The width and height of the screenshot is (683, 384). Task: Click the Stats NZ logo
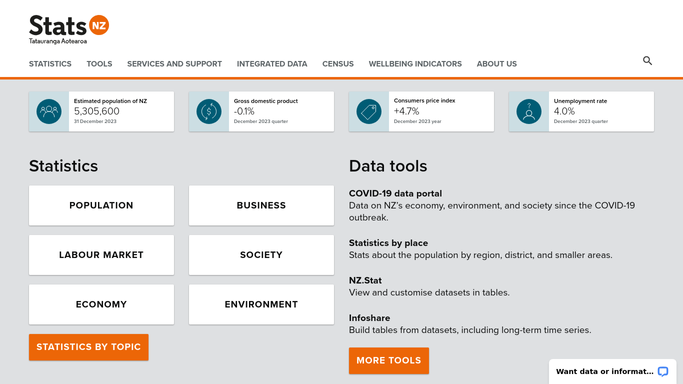click(69, 30)
